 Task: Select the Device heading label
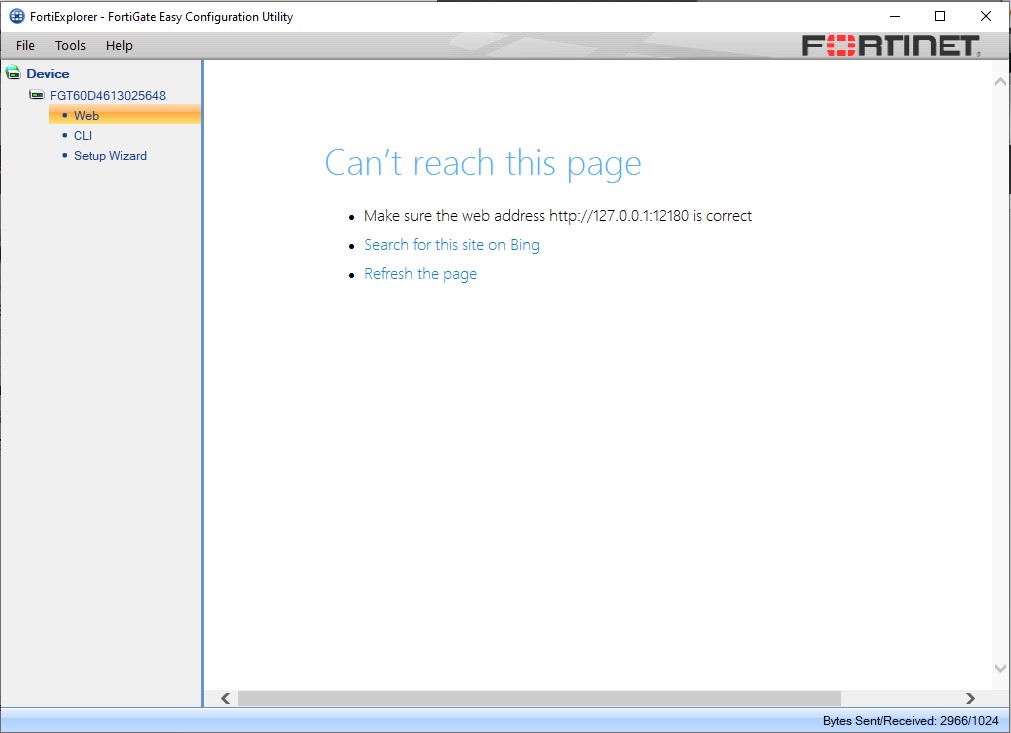(x=48, y=73)
